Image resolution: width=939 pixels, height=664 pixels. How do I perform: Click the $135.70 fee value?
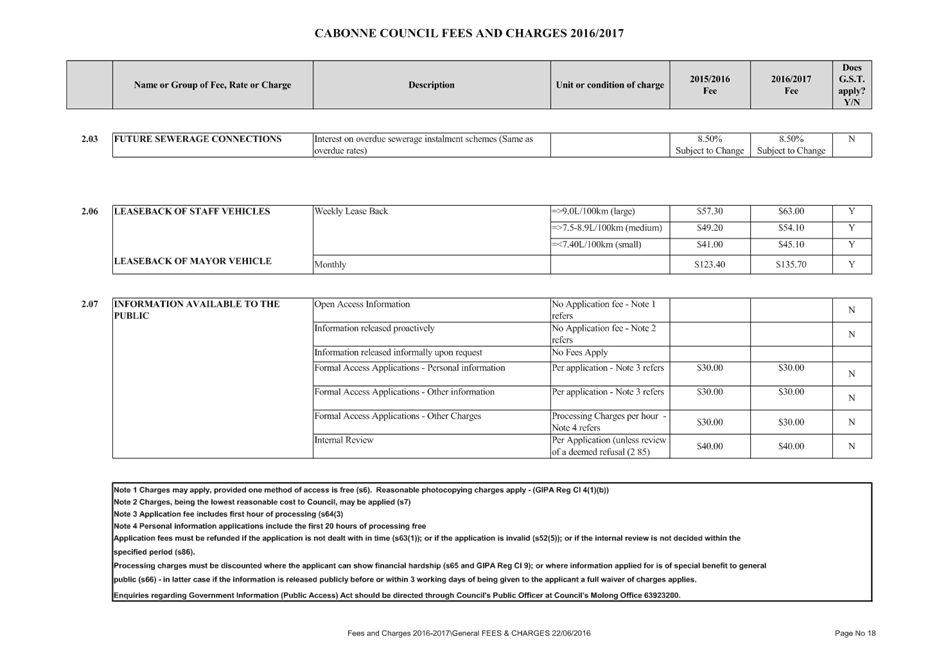pyautogui.click(x=791, y=265)
